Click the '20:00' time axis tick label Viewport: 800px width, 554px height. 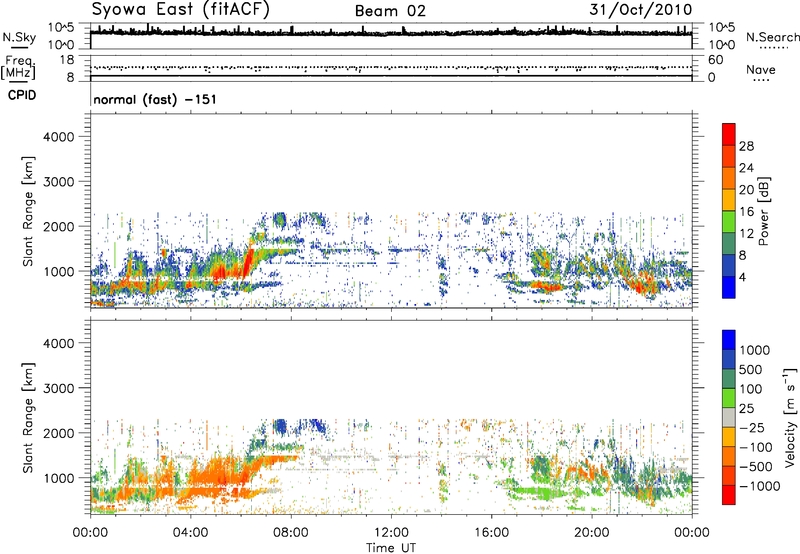click(591, 533)
